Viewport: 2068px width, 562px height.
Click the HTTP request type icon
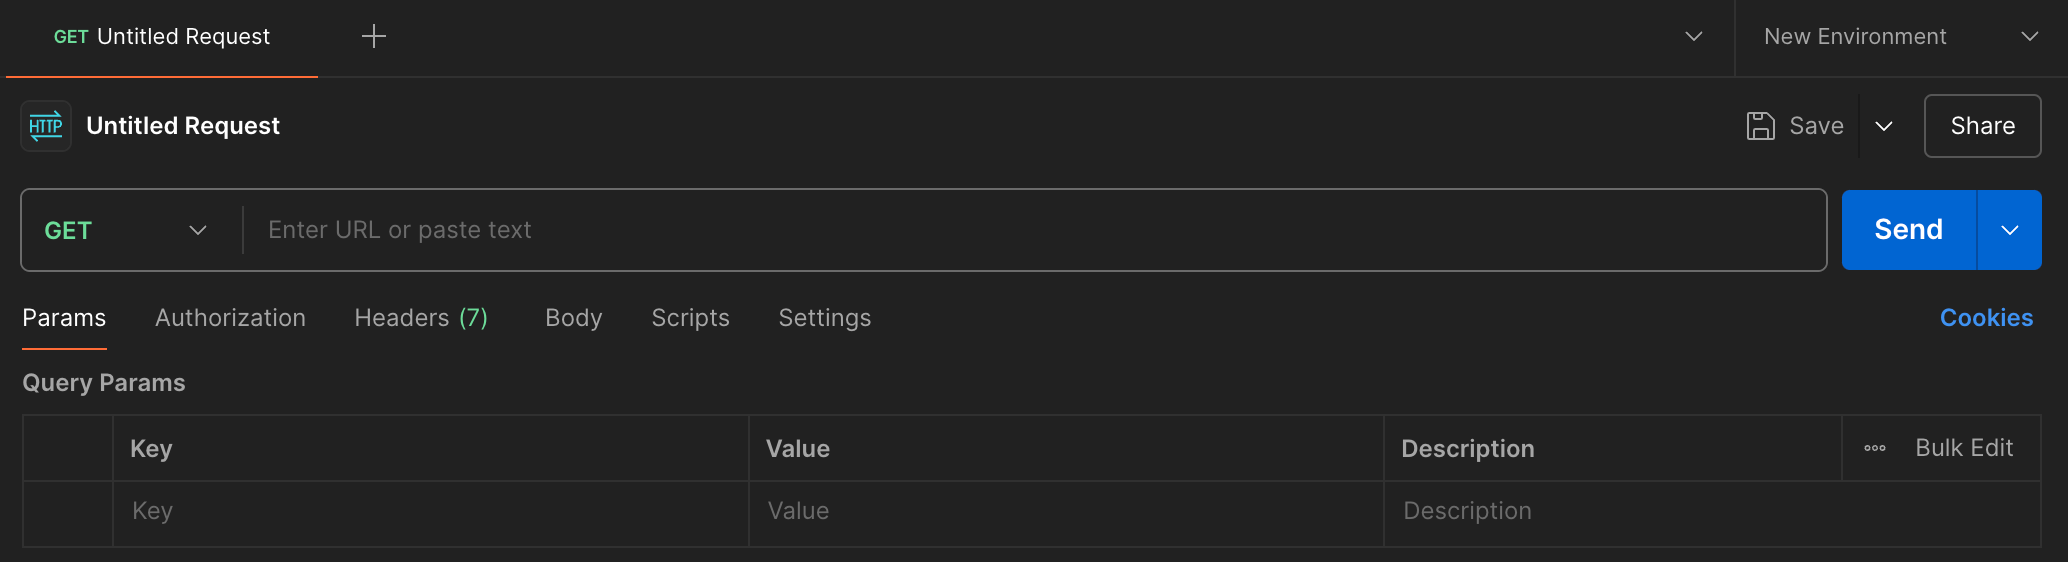(x=46, y=126)
